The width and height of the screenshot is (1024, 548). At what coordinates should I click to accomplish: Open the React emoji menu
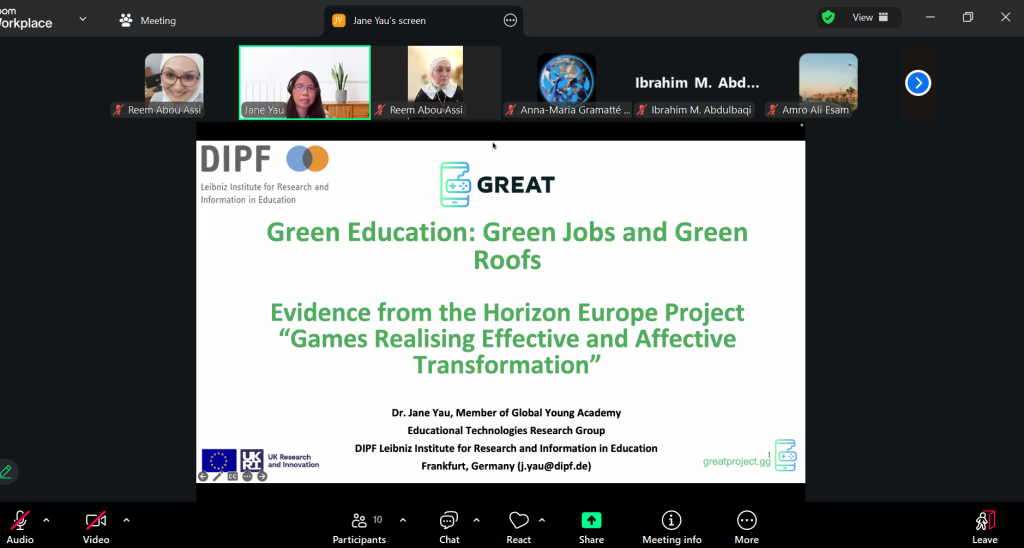pyautogui.click(x=518, y=526)
